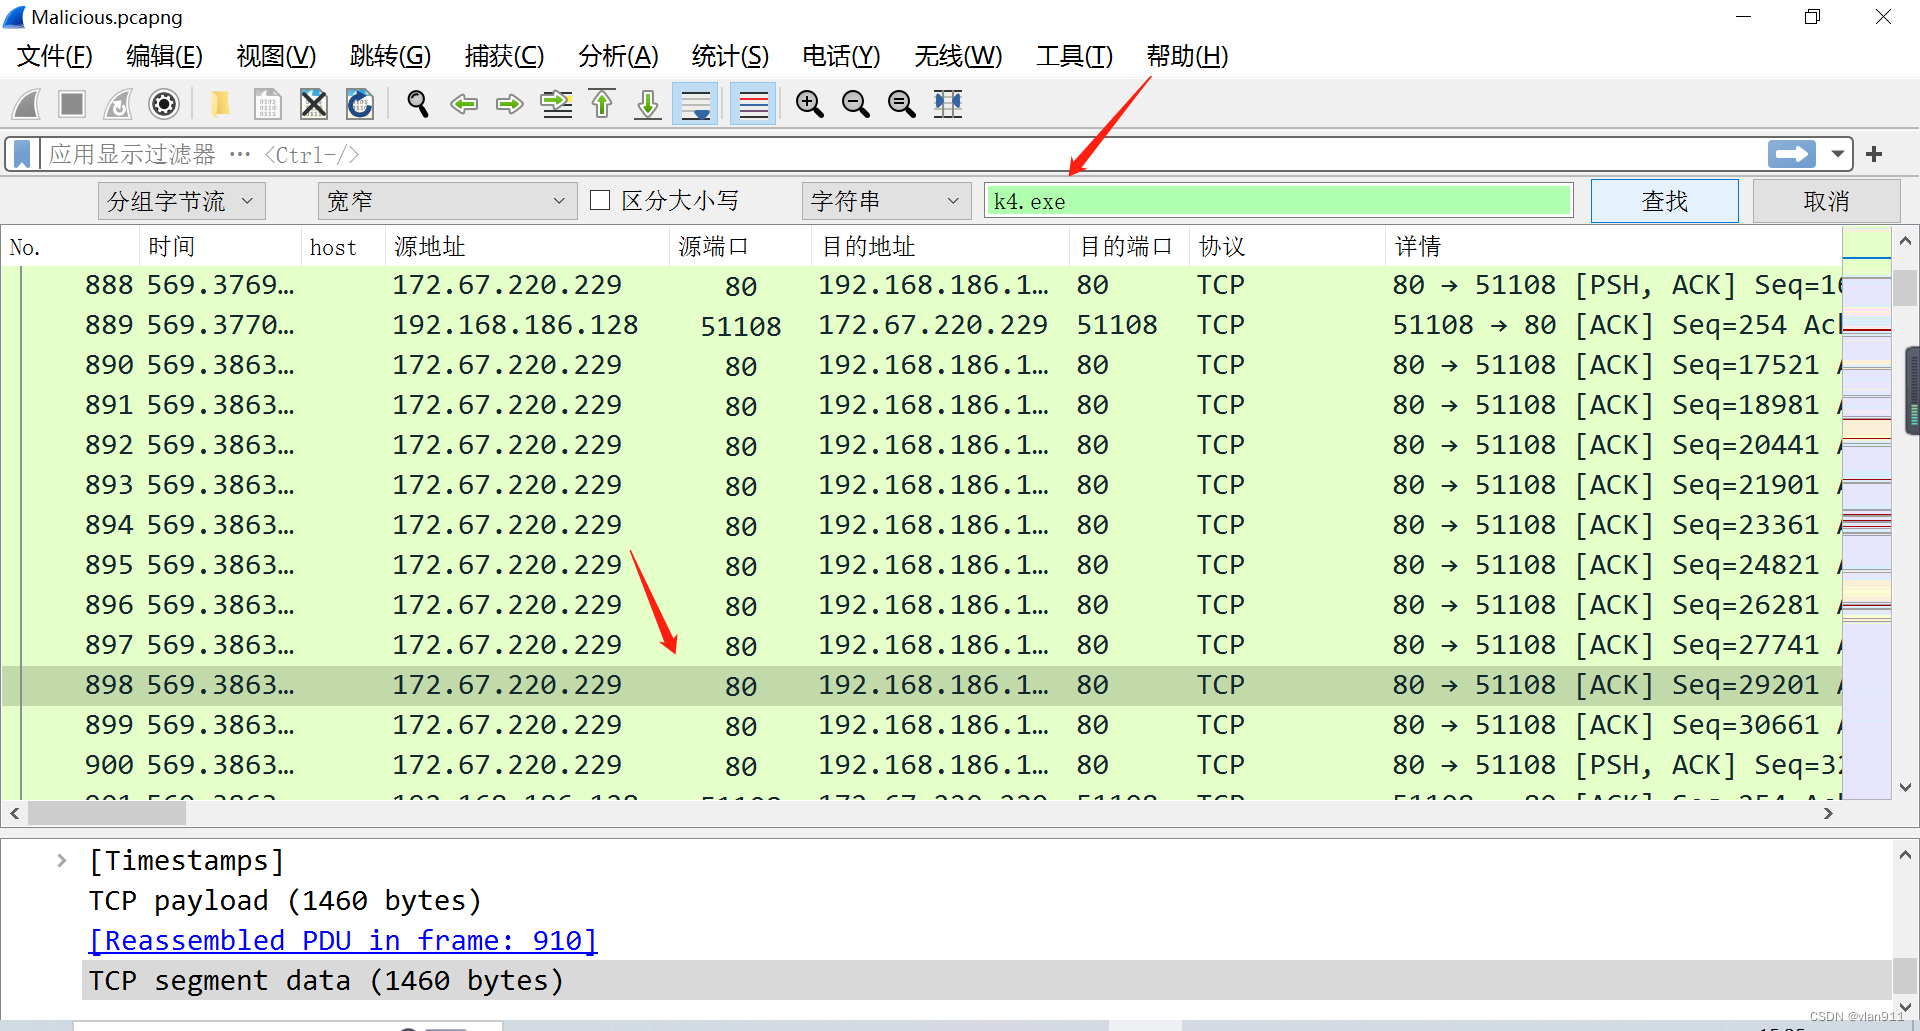
Task: Select TCP payload (1460 bytes) line
Action: [285, 900]
